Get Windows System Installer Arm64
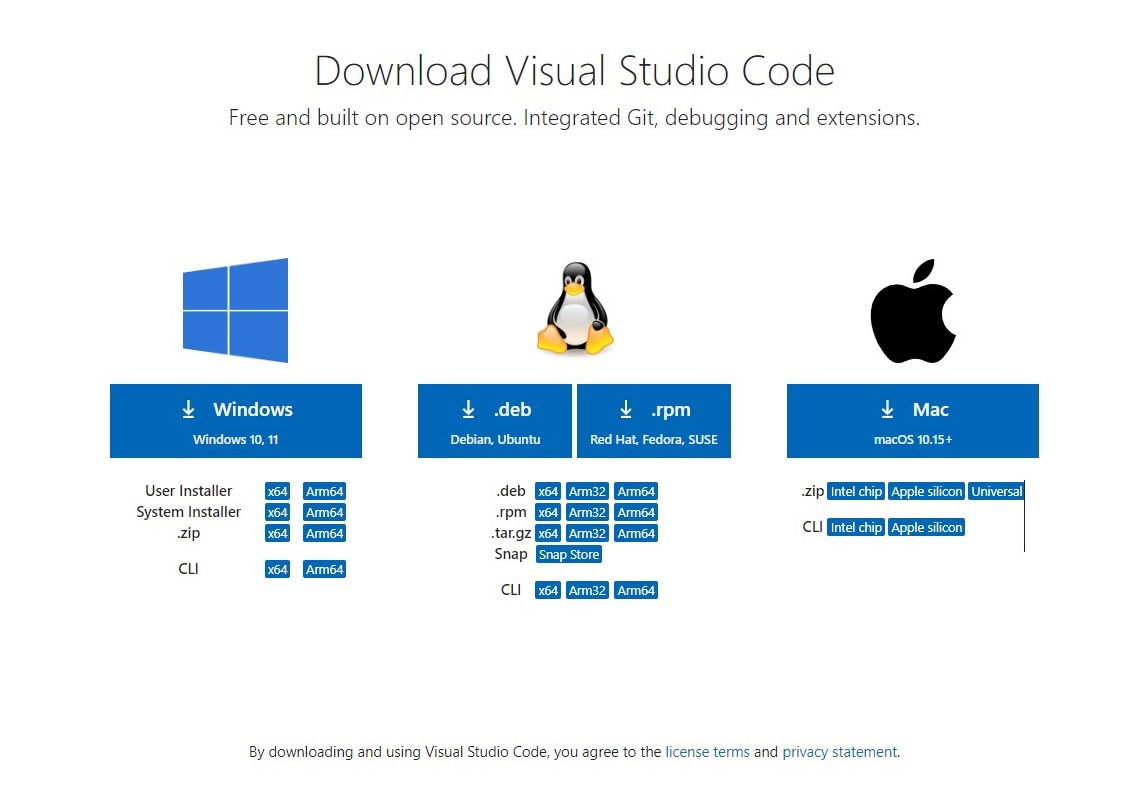The image size is (1143, 791). [x=324, y=513]
